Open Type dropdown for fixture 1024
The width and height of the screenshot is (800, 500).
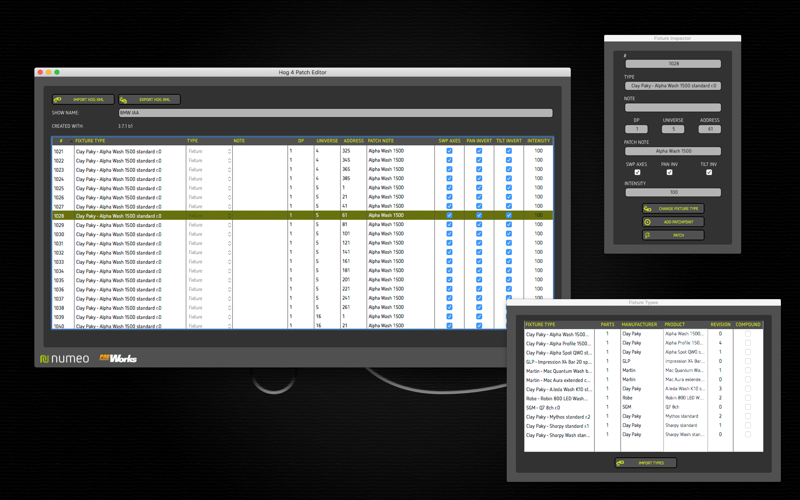pyautogui.click(x=209, y=179)
